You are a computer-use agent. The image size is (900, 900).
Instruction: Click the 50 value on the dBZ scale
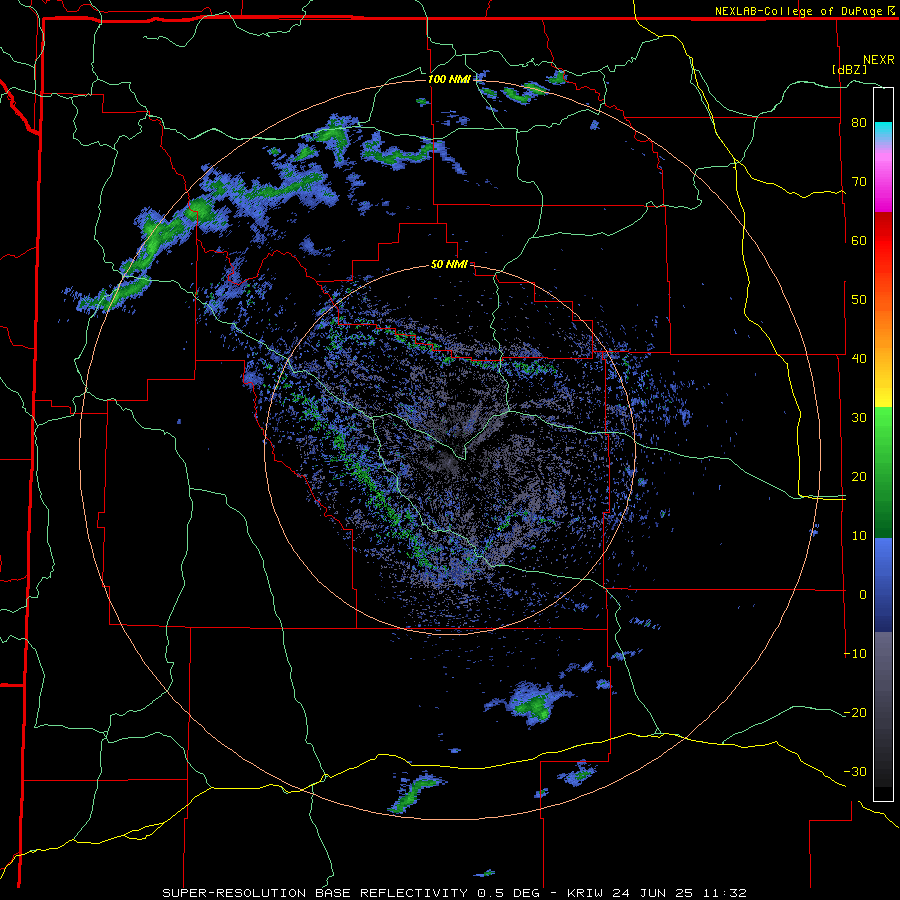coord(859,300)
